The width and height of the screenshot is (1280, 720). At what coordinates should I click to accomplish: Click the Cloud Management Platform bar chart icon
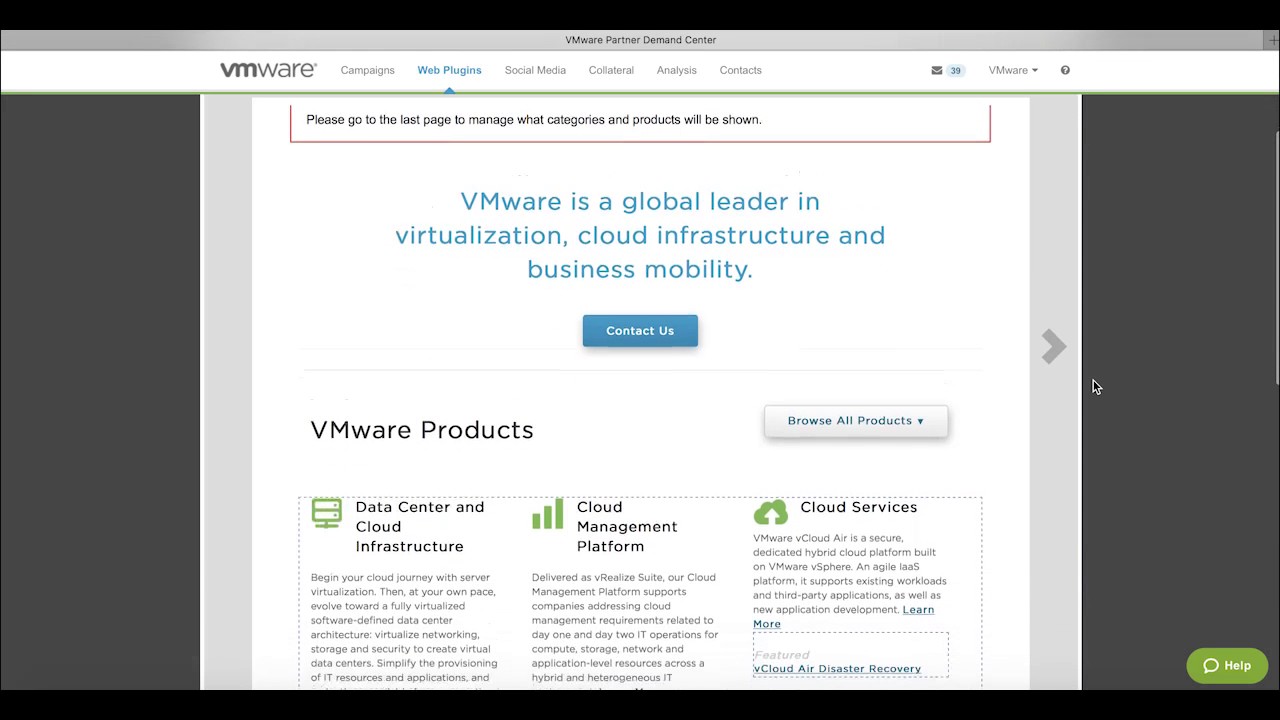pos(548,514)
